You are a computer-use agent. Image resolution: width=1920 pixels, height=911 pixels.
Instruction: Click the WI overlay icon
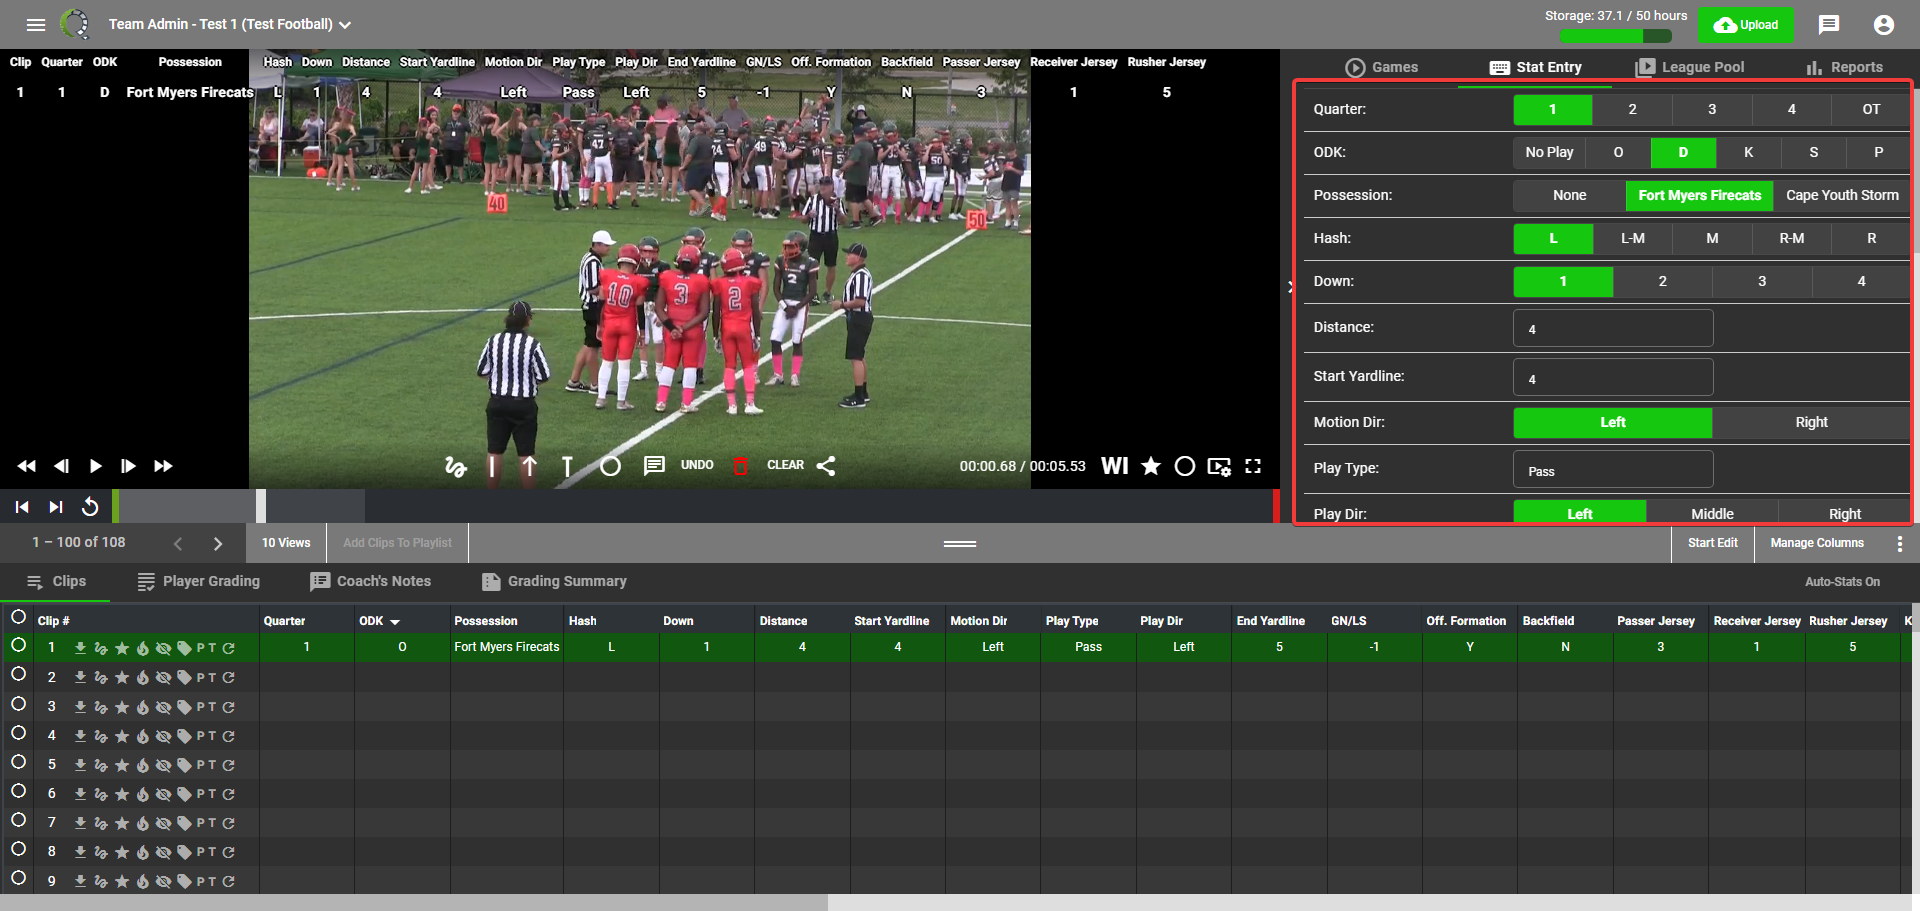pyautogui.click(x=1115, y=466)
